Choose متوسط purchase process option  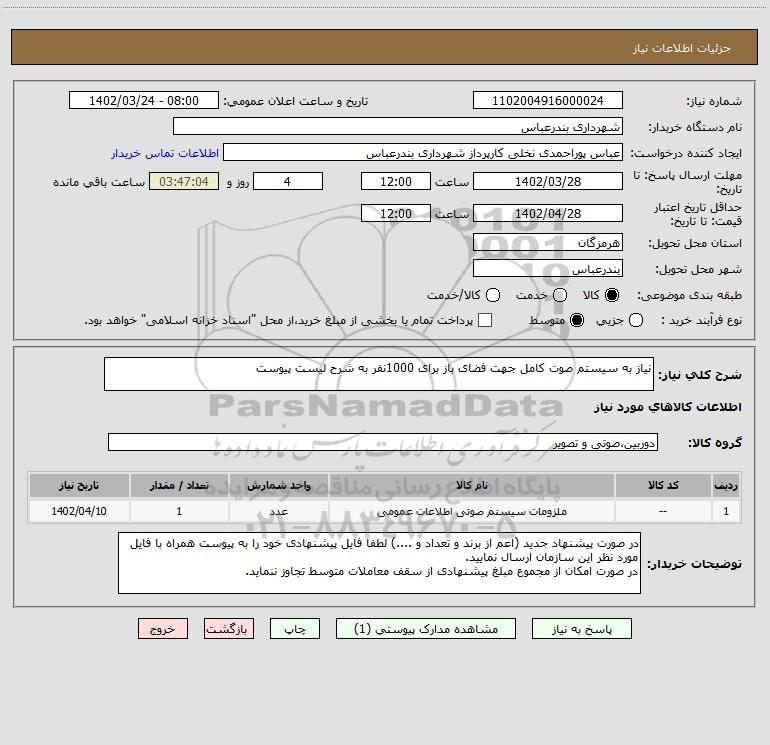pyautogui.click(x=577, y=320)
